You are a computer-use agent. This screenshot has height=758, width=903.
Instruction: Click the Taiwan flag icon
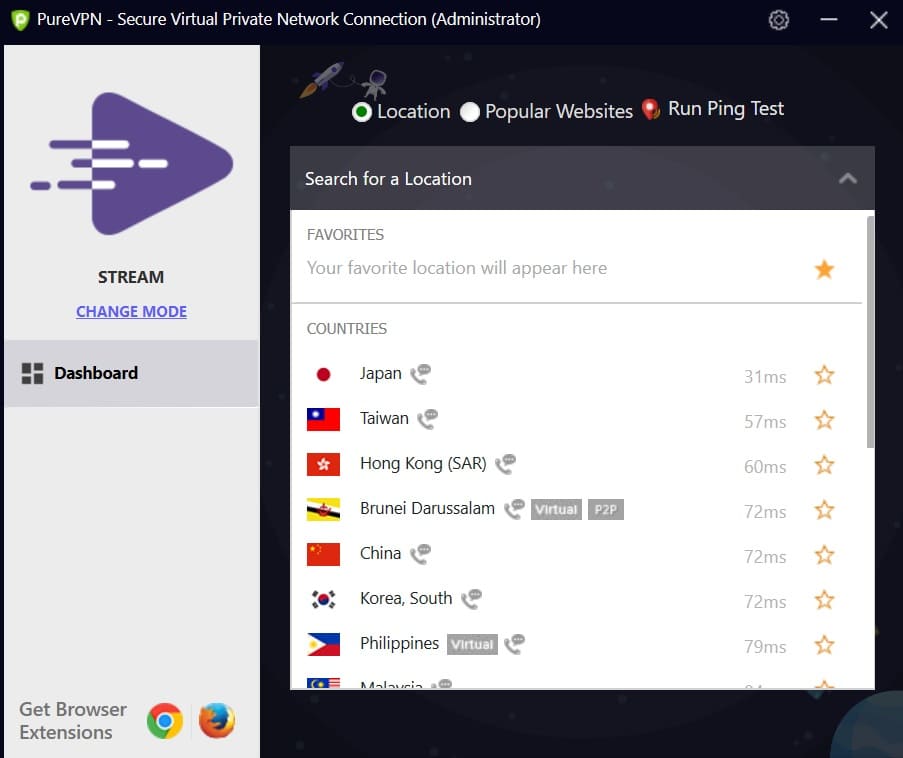pyautogui.click(x=323, y=419)
